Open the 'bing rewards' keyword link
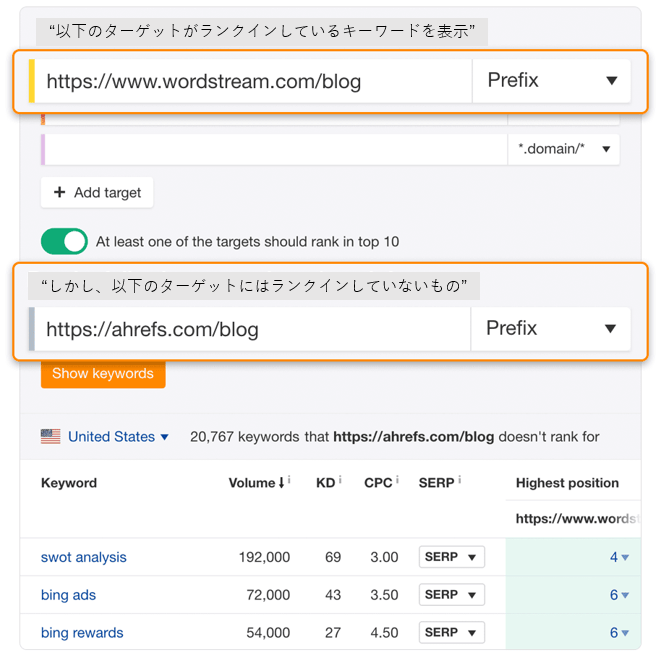 [82, 632]
